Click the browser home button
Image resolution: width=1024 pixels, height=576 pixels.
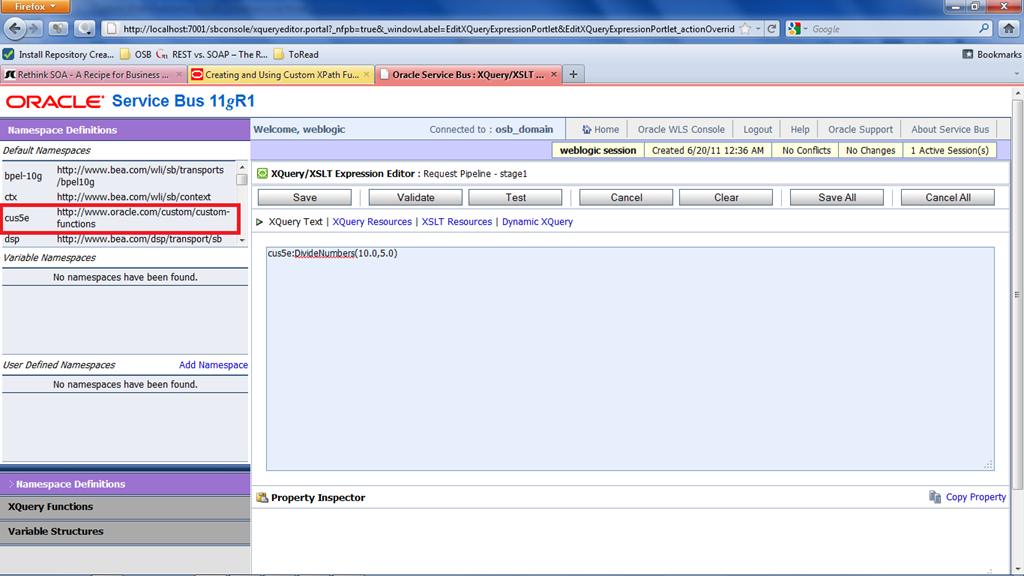coord(1008,29)
